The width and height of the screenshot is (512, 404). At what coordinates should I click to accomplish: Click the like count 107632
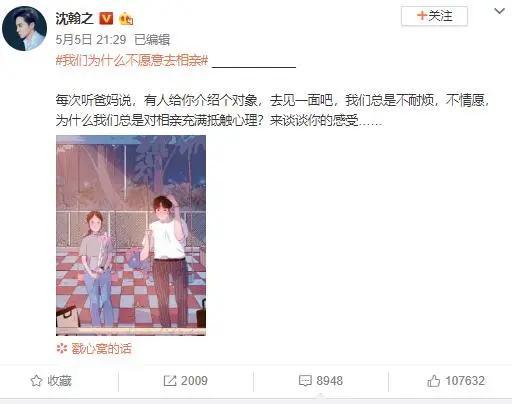coord(465,381)
